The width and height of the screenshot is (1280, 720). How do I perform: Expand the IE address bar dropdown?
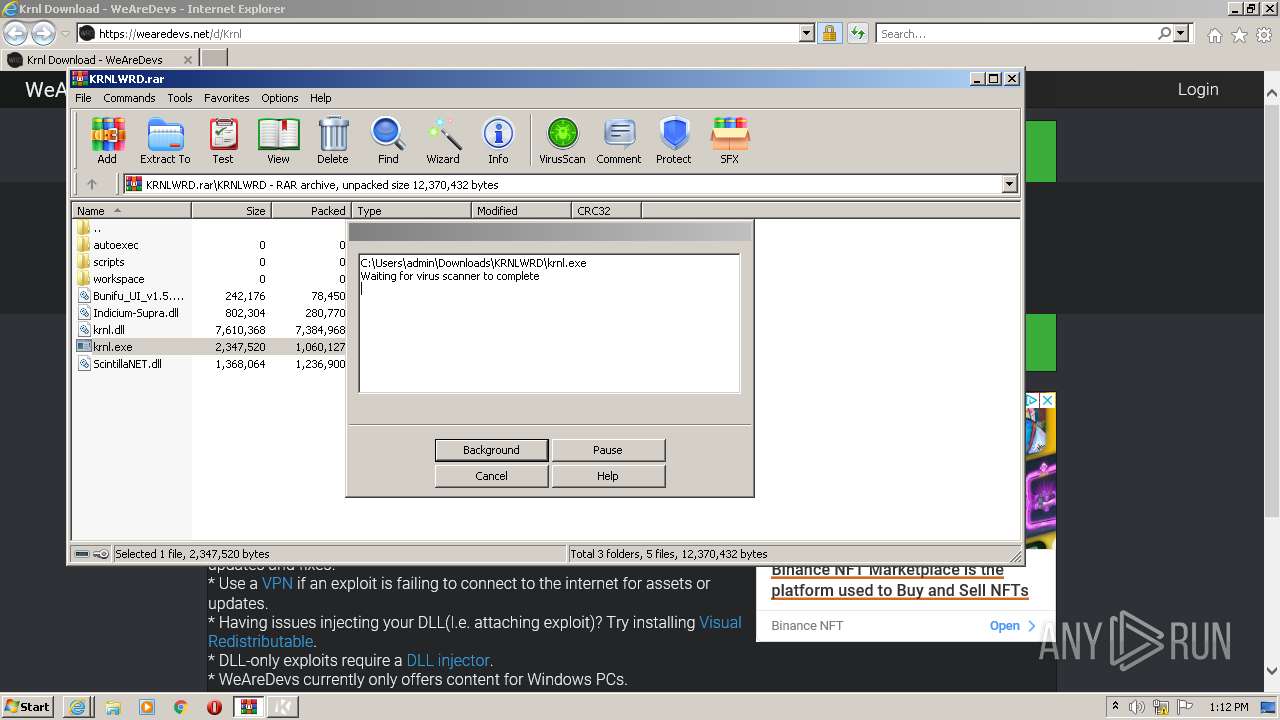coord(807,33)
